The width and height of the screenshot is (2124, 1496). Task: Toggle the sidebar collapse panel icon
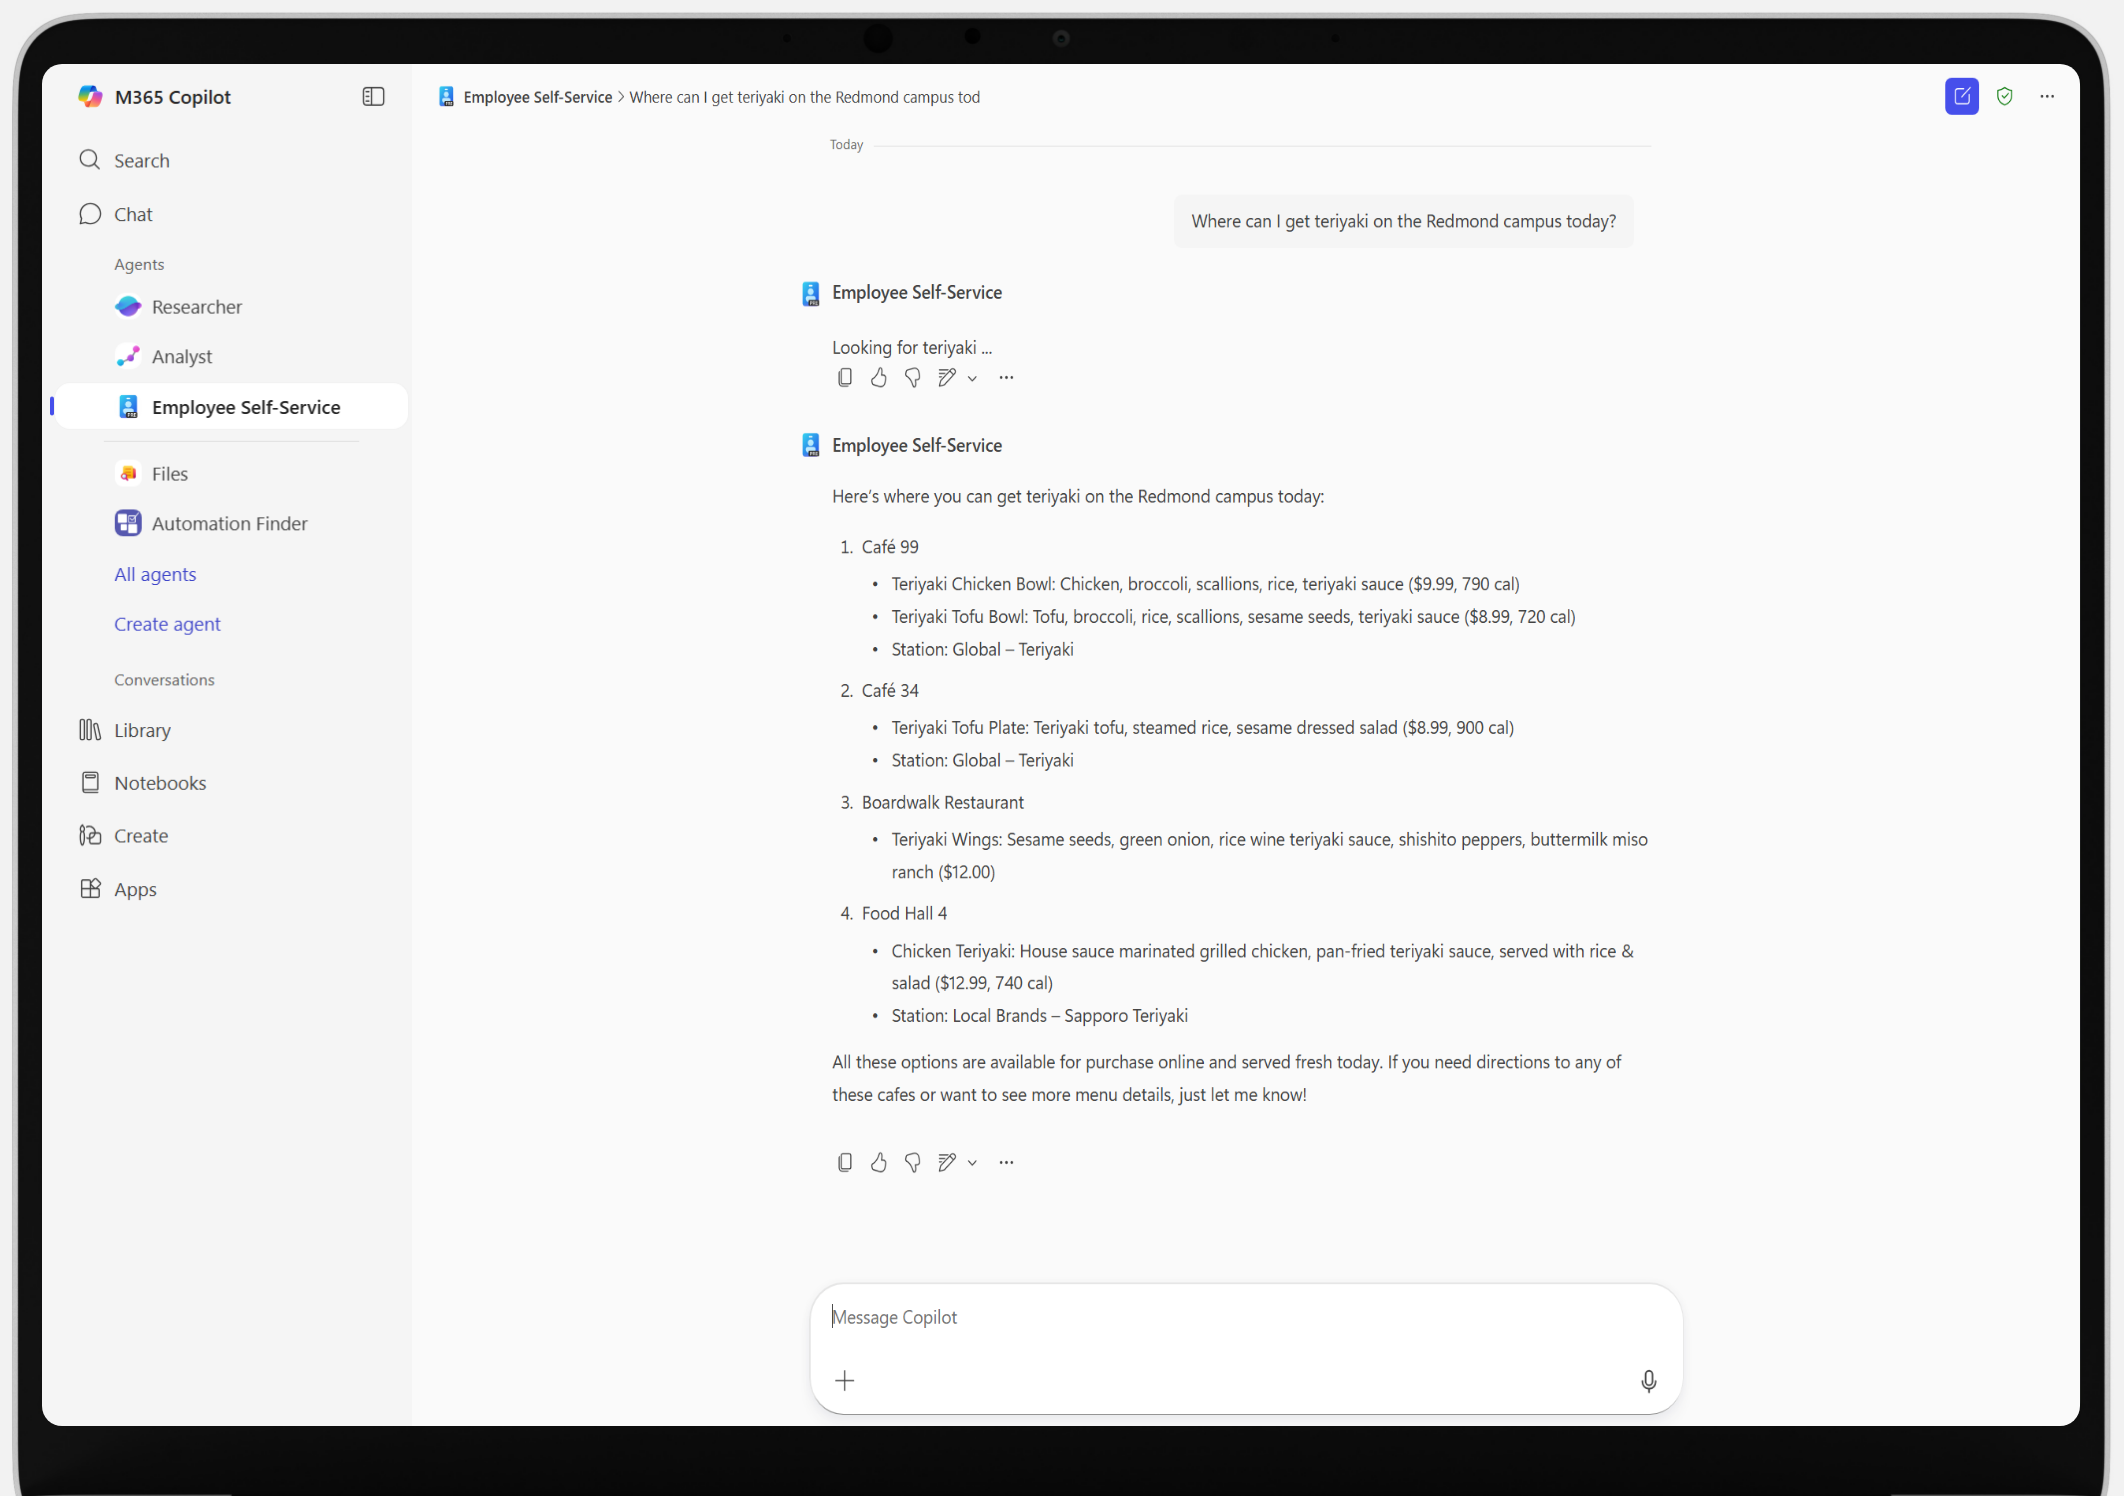coord(373,97)
